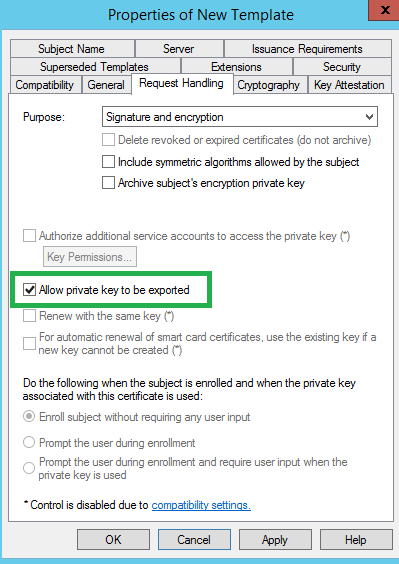The image size is (399, 564).
Task: Open Help for this dialog
Action: pos(356,540)
